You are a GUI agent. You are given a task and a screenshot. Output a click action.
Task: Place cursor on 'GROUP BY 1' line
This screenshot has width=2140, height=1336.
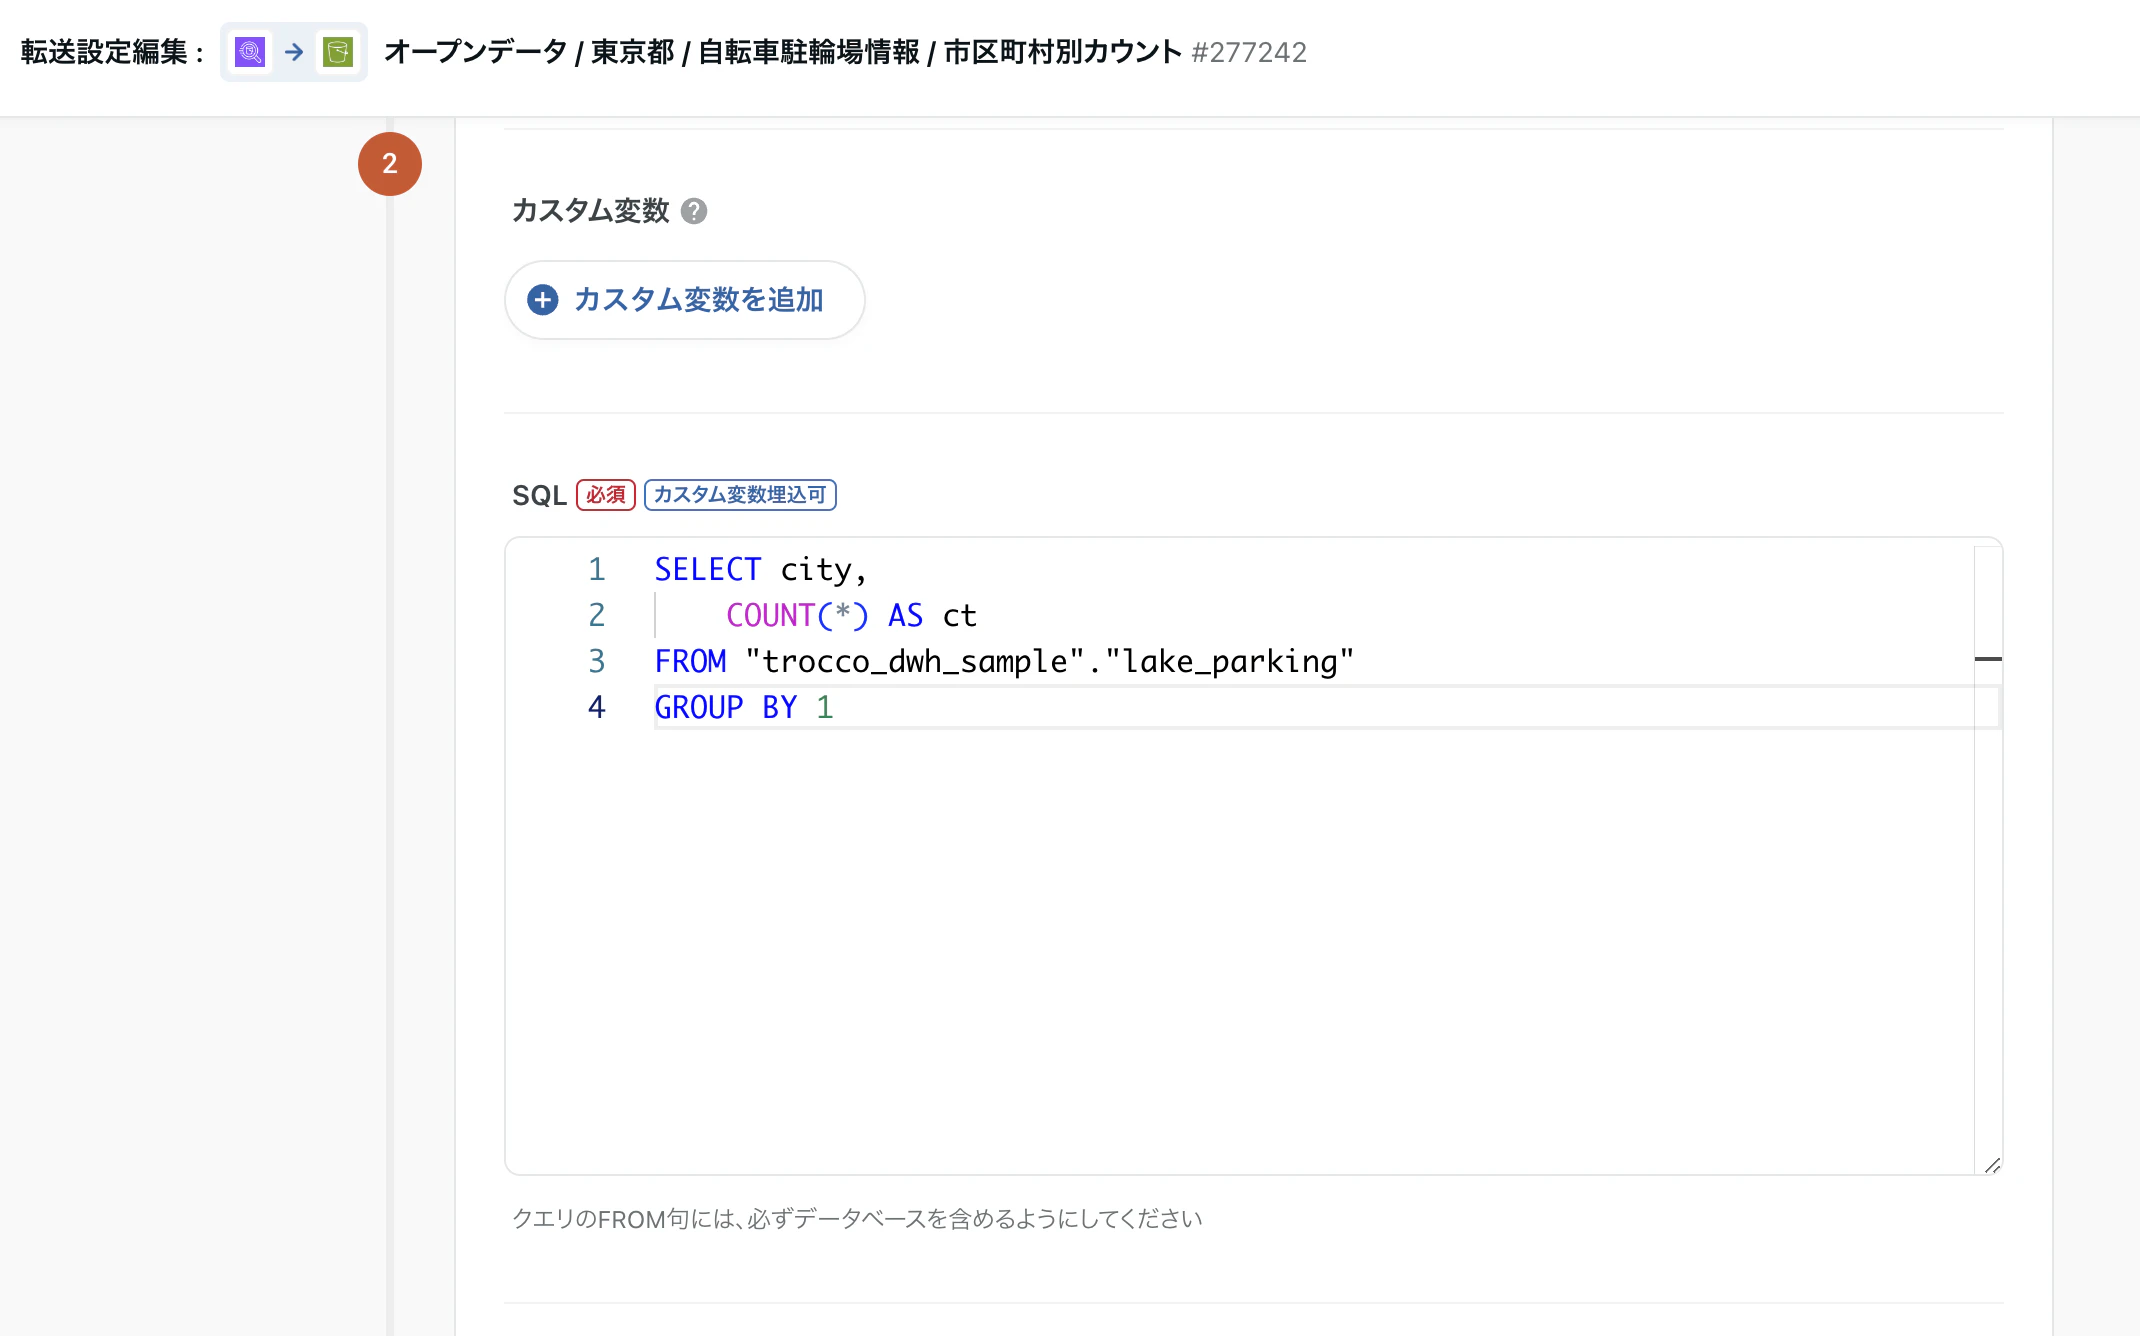[744, 707]
